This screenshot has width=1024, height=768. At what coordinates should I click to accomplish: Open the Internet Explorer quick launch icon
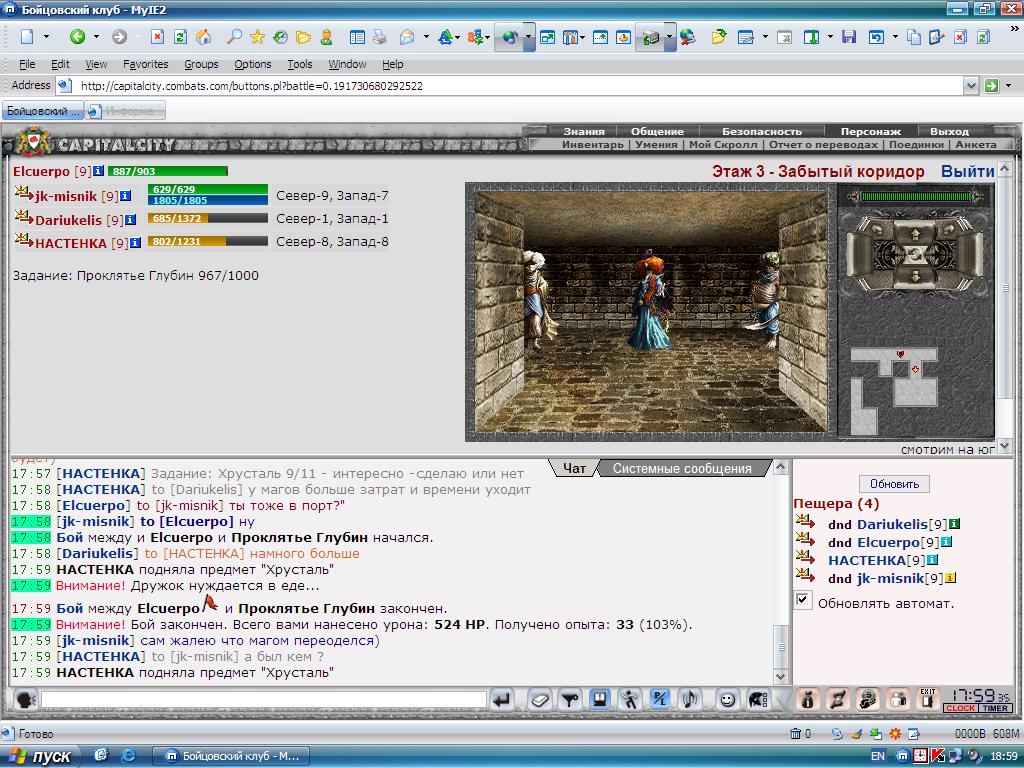[x=129, y=755]
